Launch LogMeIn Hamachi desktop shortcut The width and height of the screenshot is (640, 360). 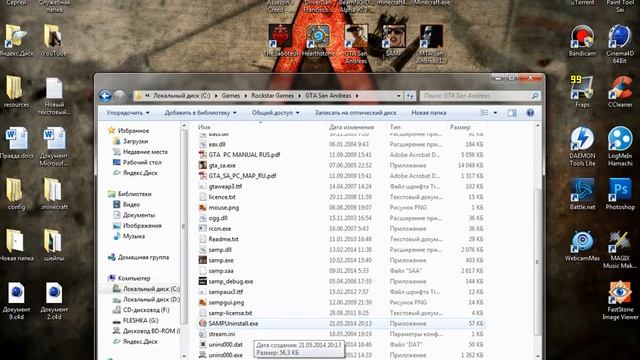[620, 146]
